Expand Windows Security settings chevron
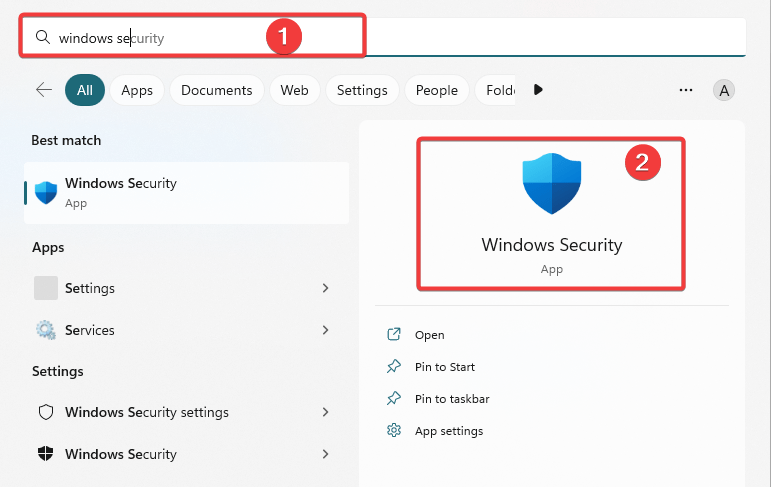The height and width of the screenshot is (487, 771). (325, 412)
